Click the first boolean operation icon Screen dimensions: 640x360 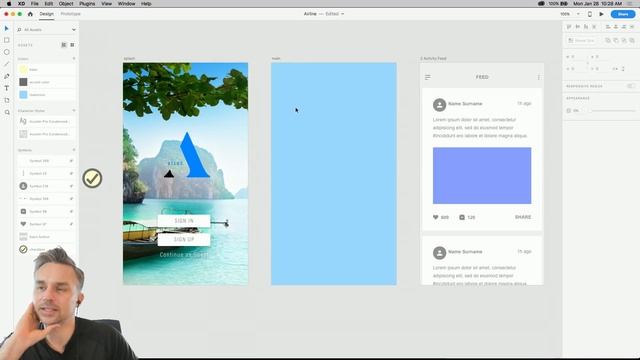click(x=608, y=40)
